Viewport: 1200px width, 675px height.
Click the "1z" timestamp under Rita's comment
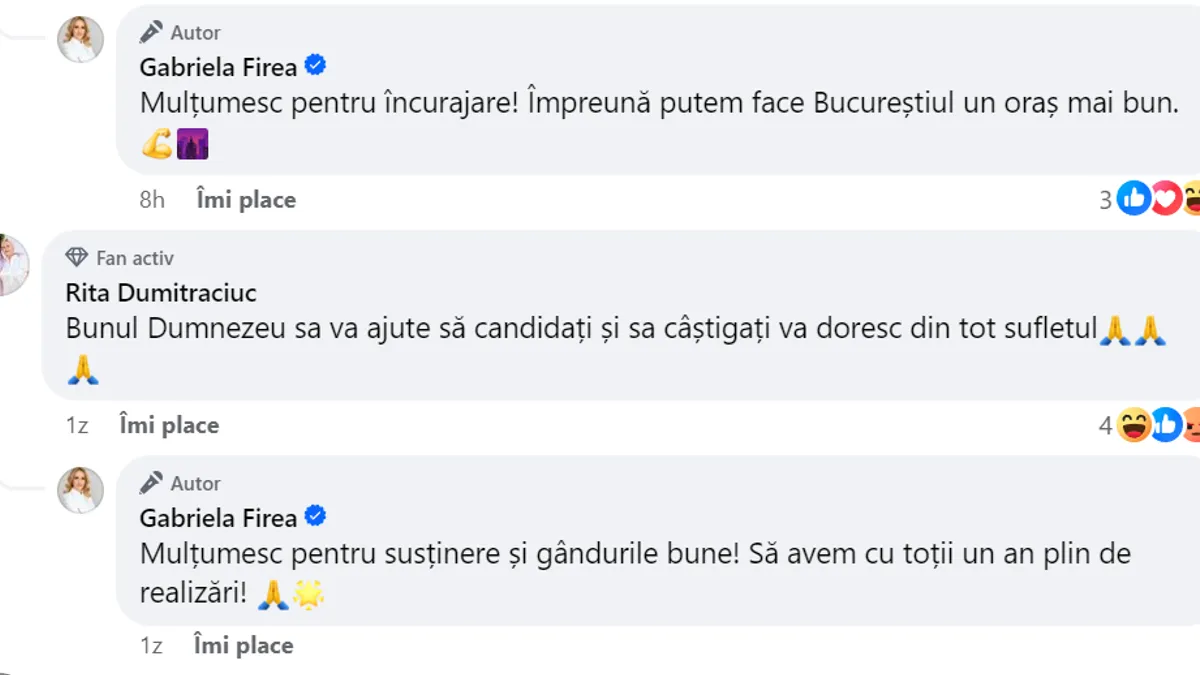click(77, 425)
